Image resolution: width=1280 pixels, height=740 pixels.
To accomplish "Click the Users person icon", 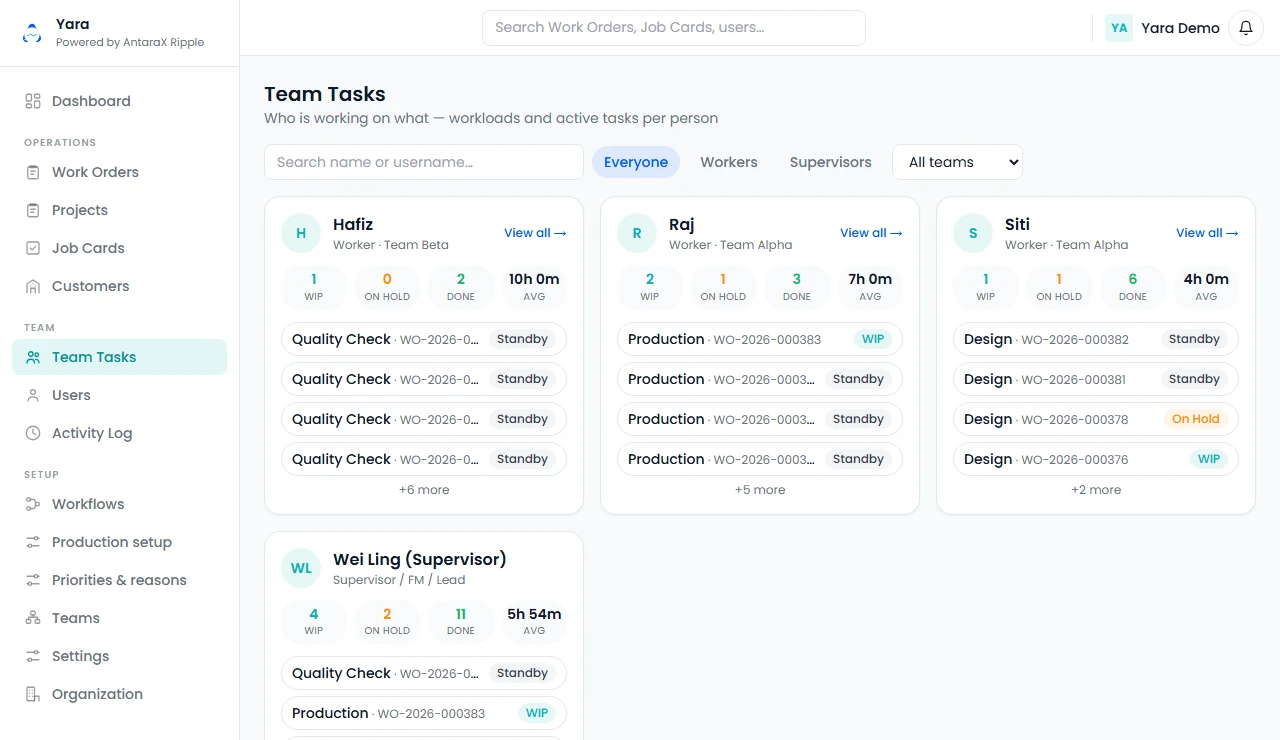I will tap(33, 395).
